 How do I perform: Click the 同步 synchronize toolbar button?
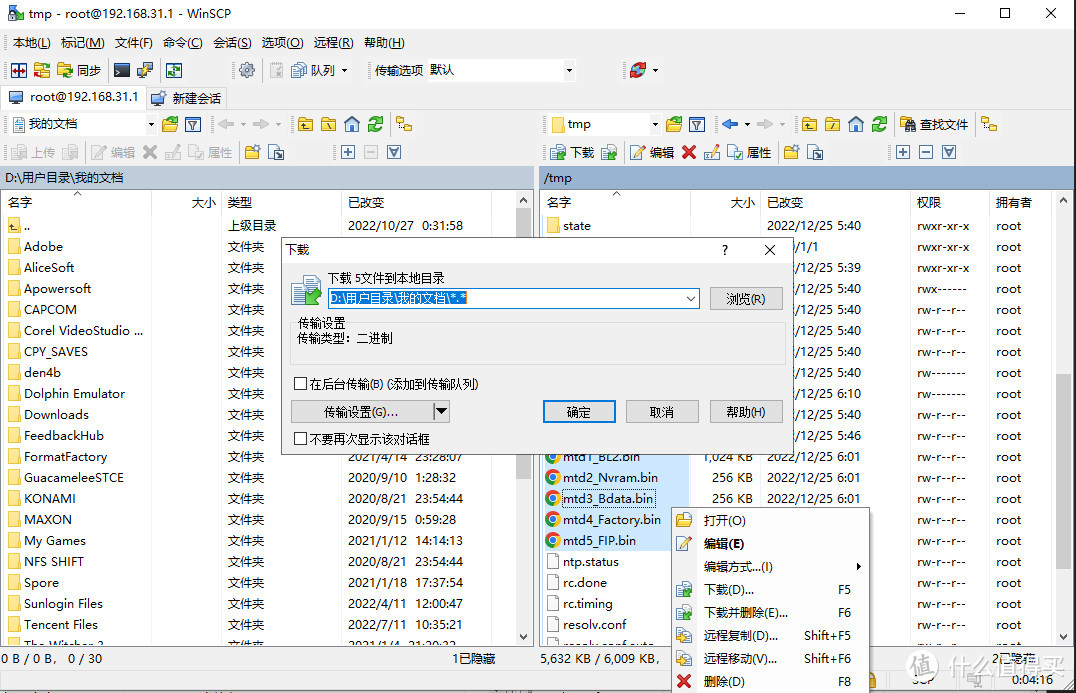point(79,70)
